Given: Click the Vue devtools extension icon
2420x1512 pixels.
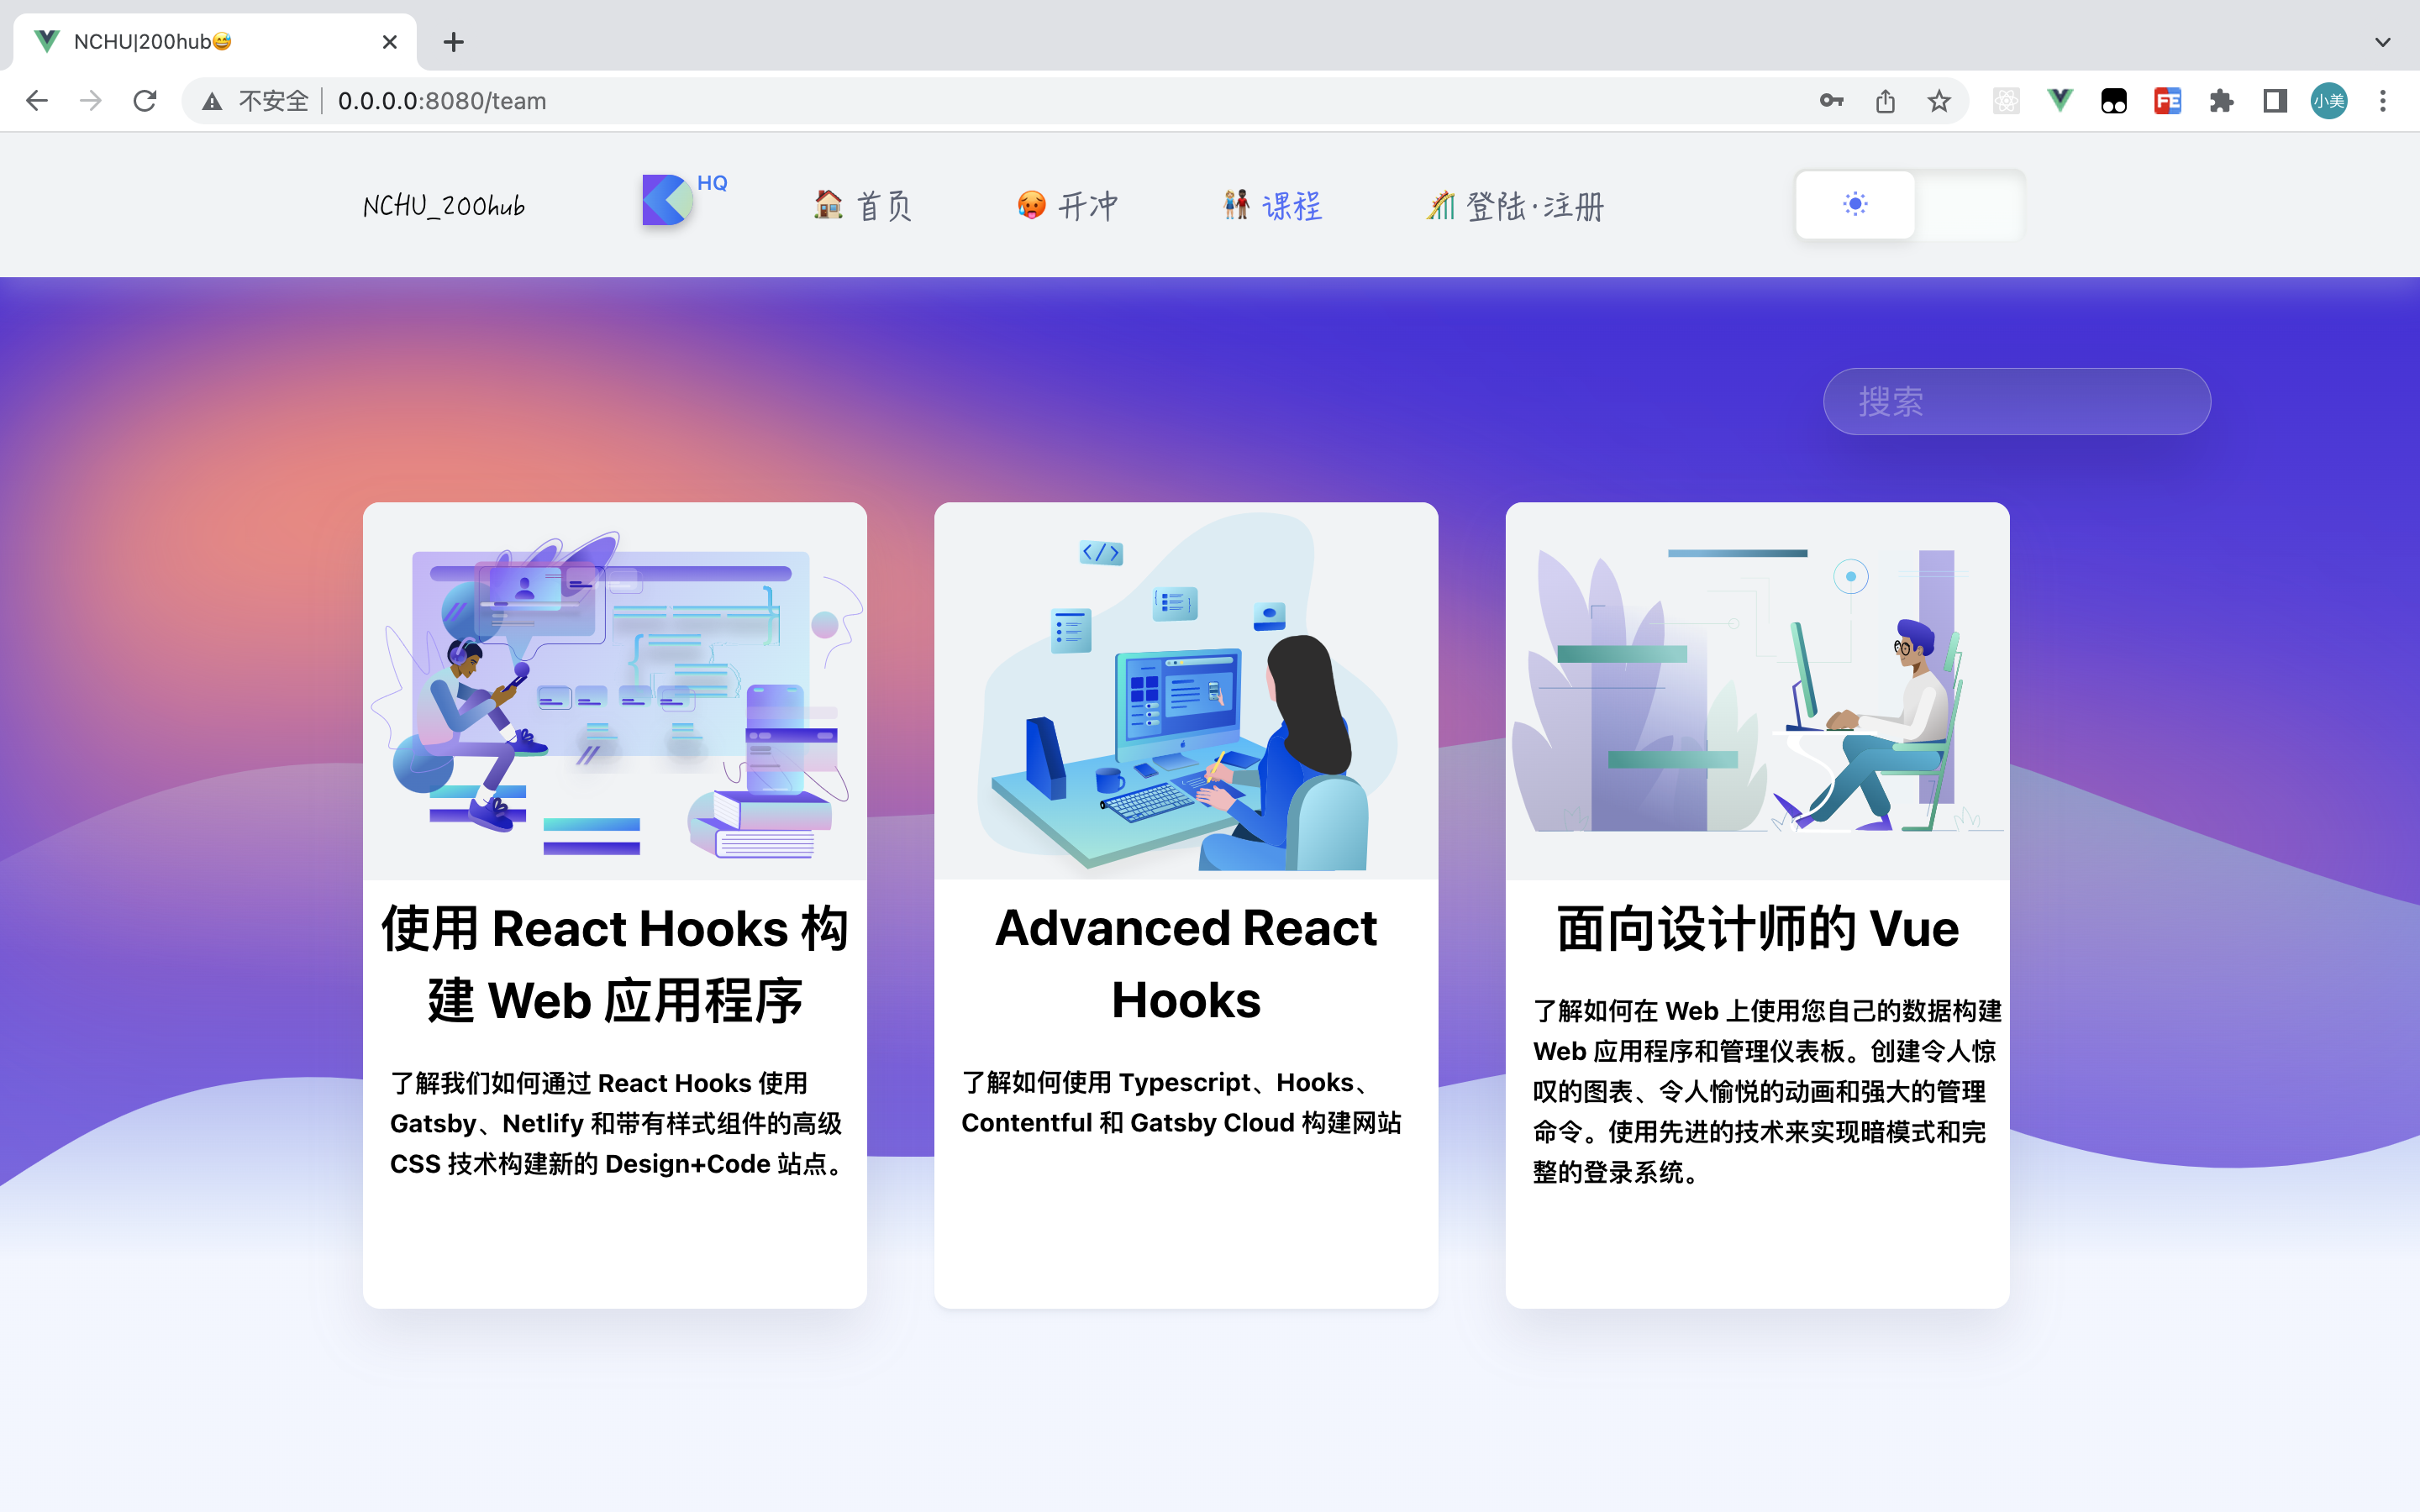Looking at the screenshot, I should tap(2060, 101).
